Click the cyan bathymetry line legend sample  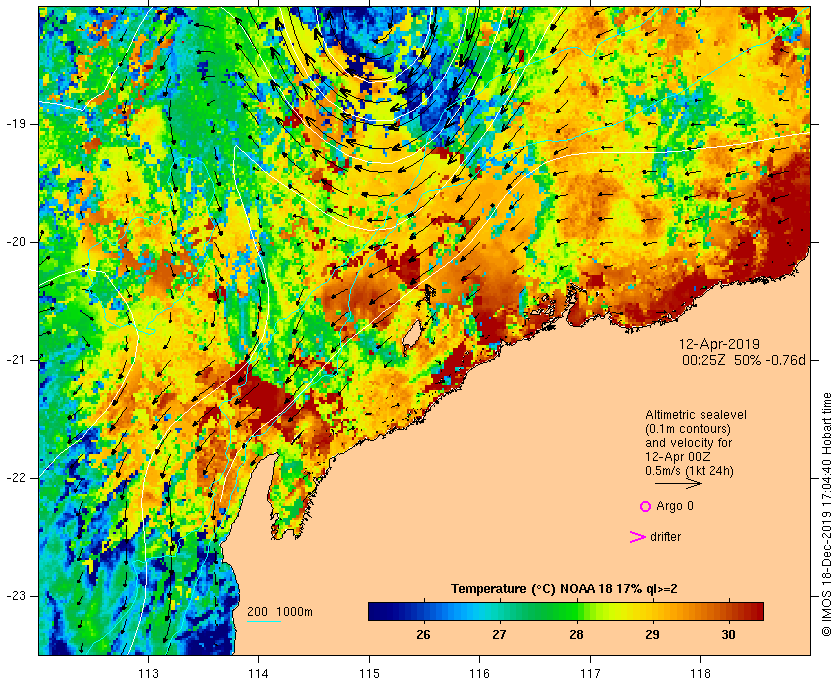point(264,622)
